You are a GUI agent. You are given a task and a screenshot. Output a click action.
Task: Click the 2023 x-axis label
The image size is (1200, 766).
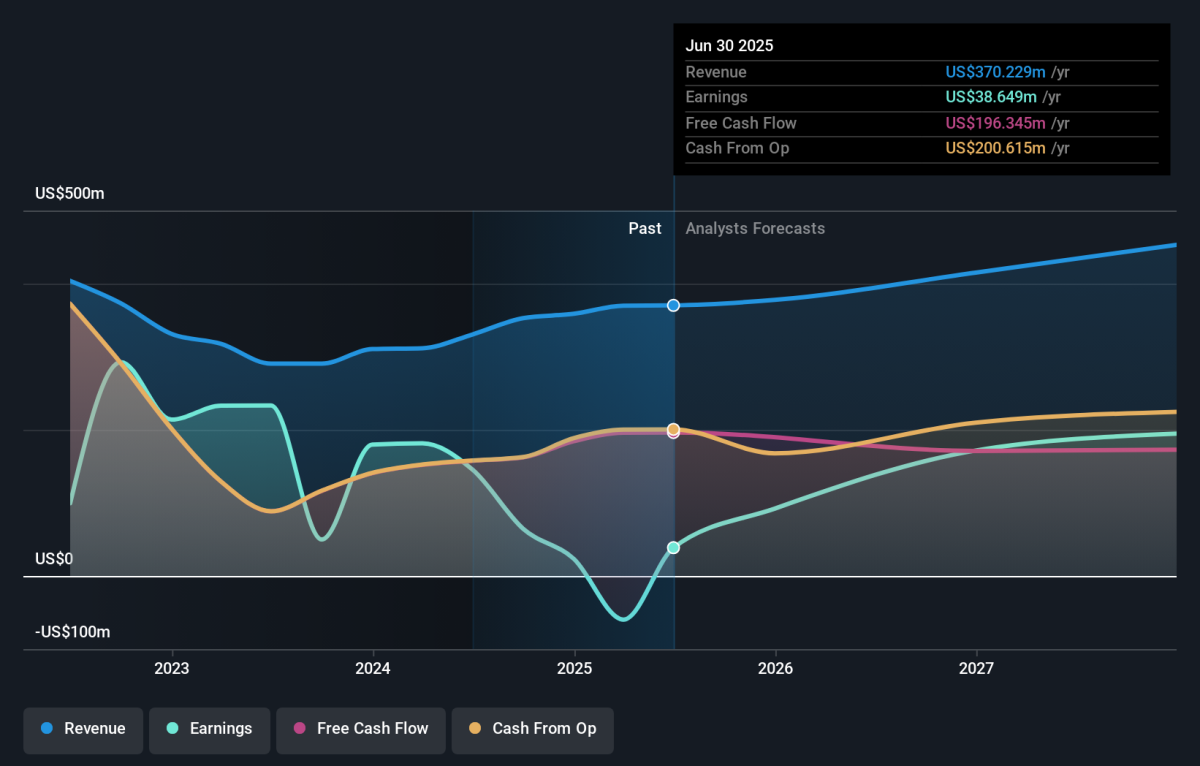172,668
